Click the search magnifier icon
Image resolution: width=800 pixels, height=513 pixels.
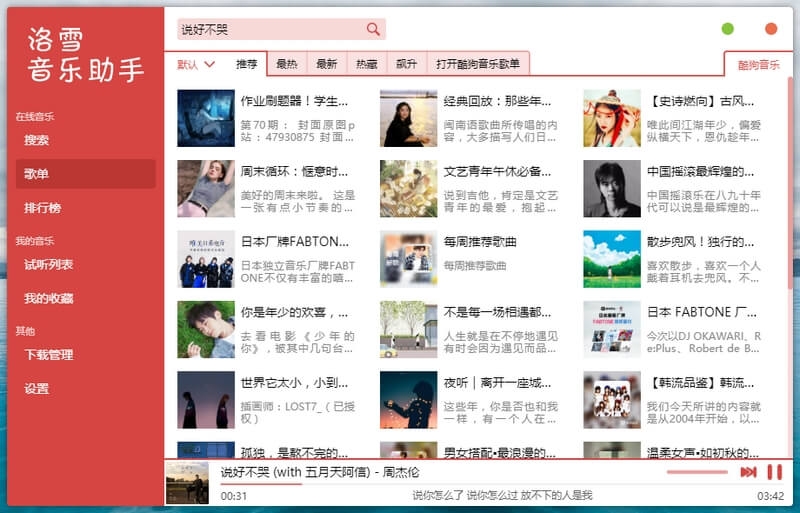click(373, 30)
